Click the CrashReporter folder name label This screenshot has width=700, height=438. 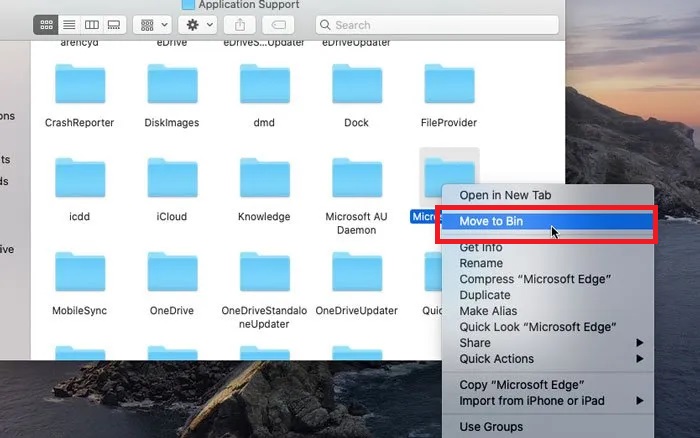[x=79, y=123]
